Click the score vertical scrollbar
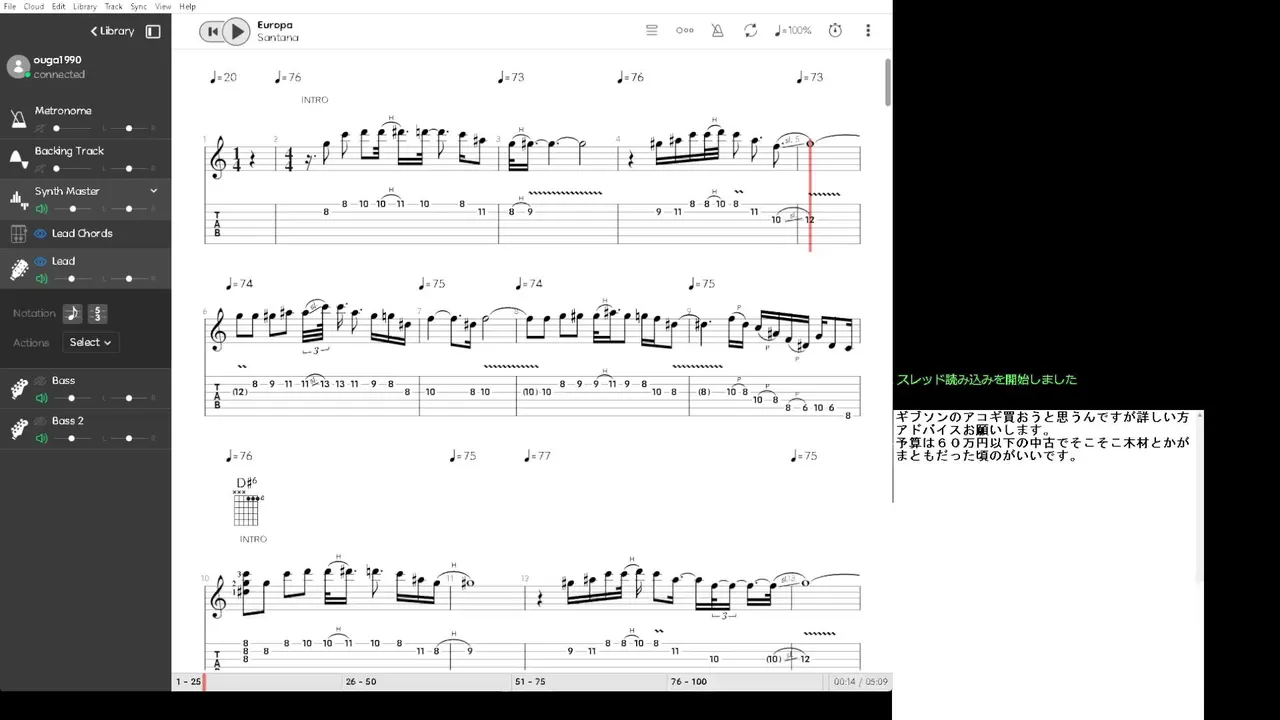 click(x=888, y=82)
